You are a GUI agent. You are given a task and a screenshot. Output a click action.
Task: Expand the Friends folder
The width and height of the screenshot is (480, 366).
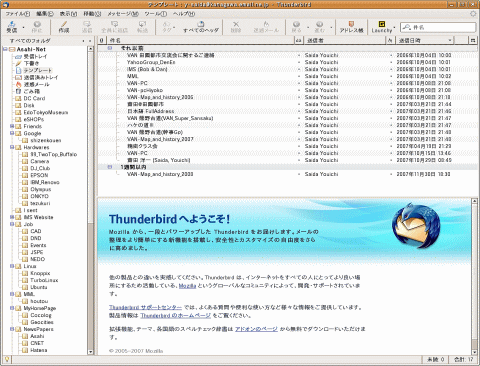coord(12,126)
